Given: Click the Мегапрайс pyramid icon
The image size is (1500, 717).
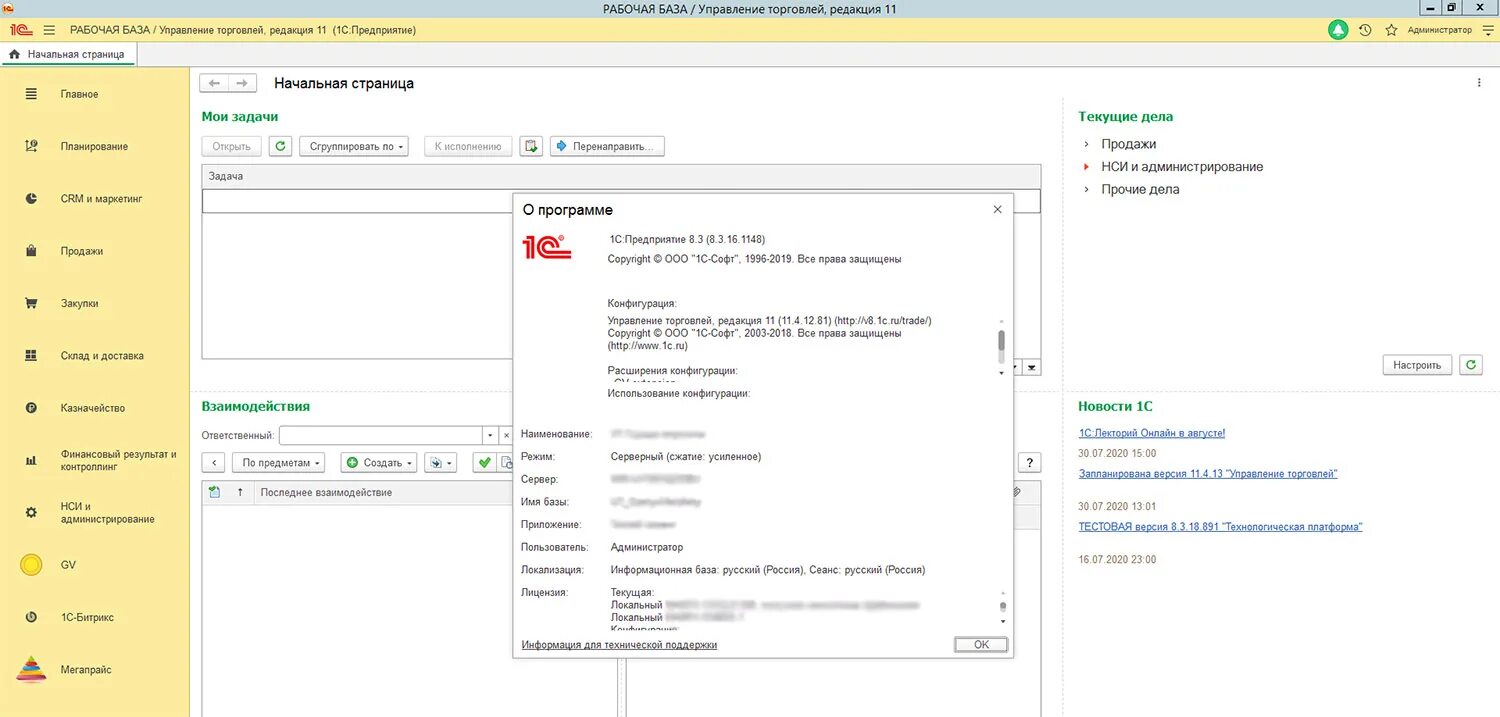Looking at the screenshot, I should [31, 669].
